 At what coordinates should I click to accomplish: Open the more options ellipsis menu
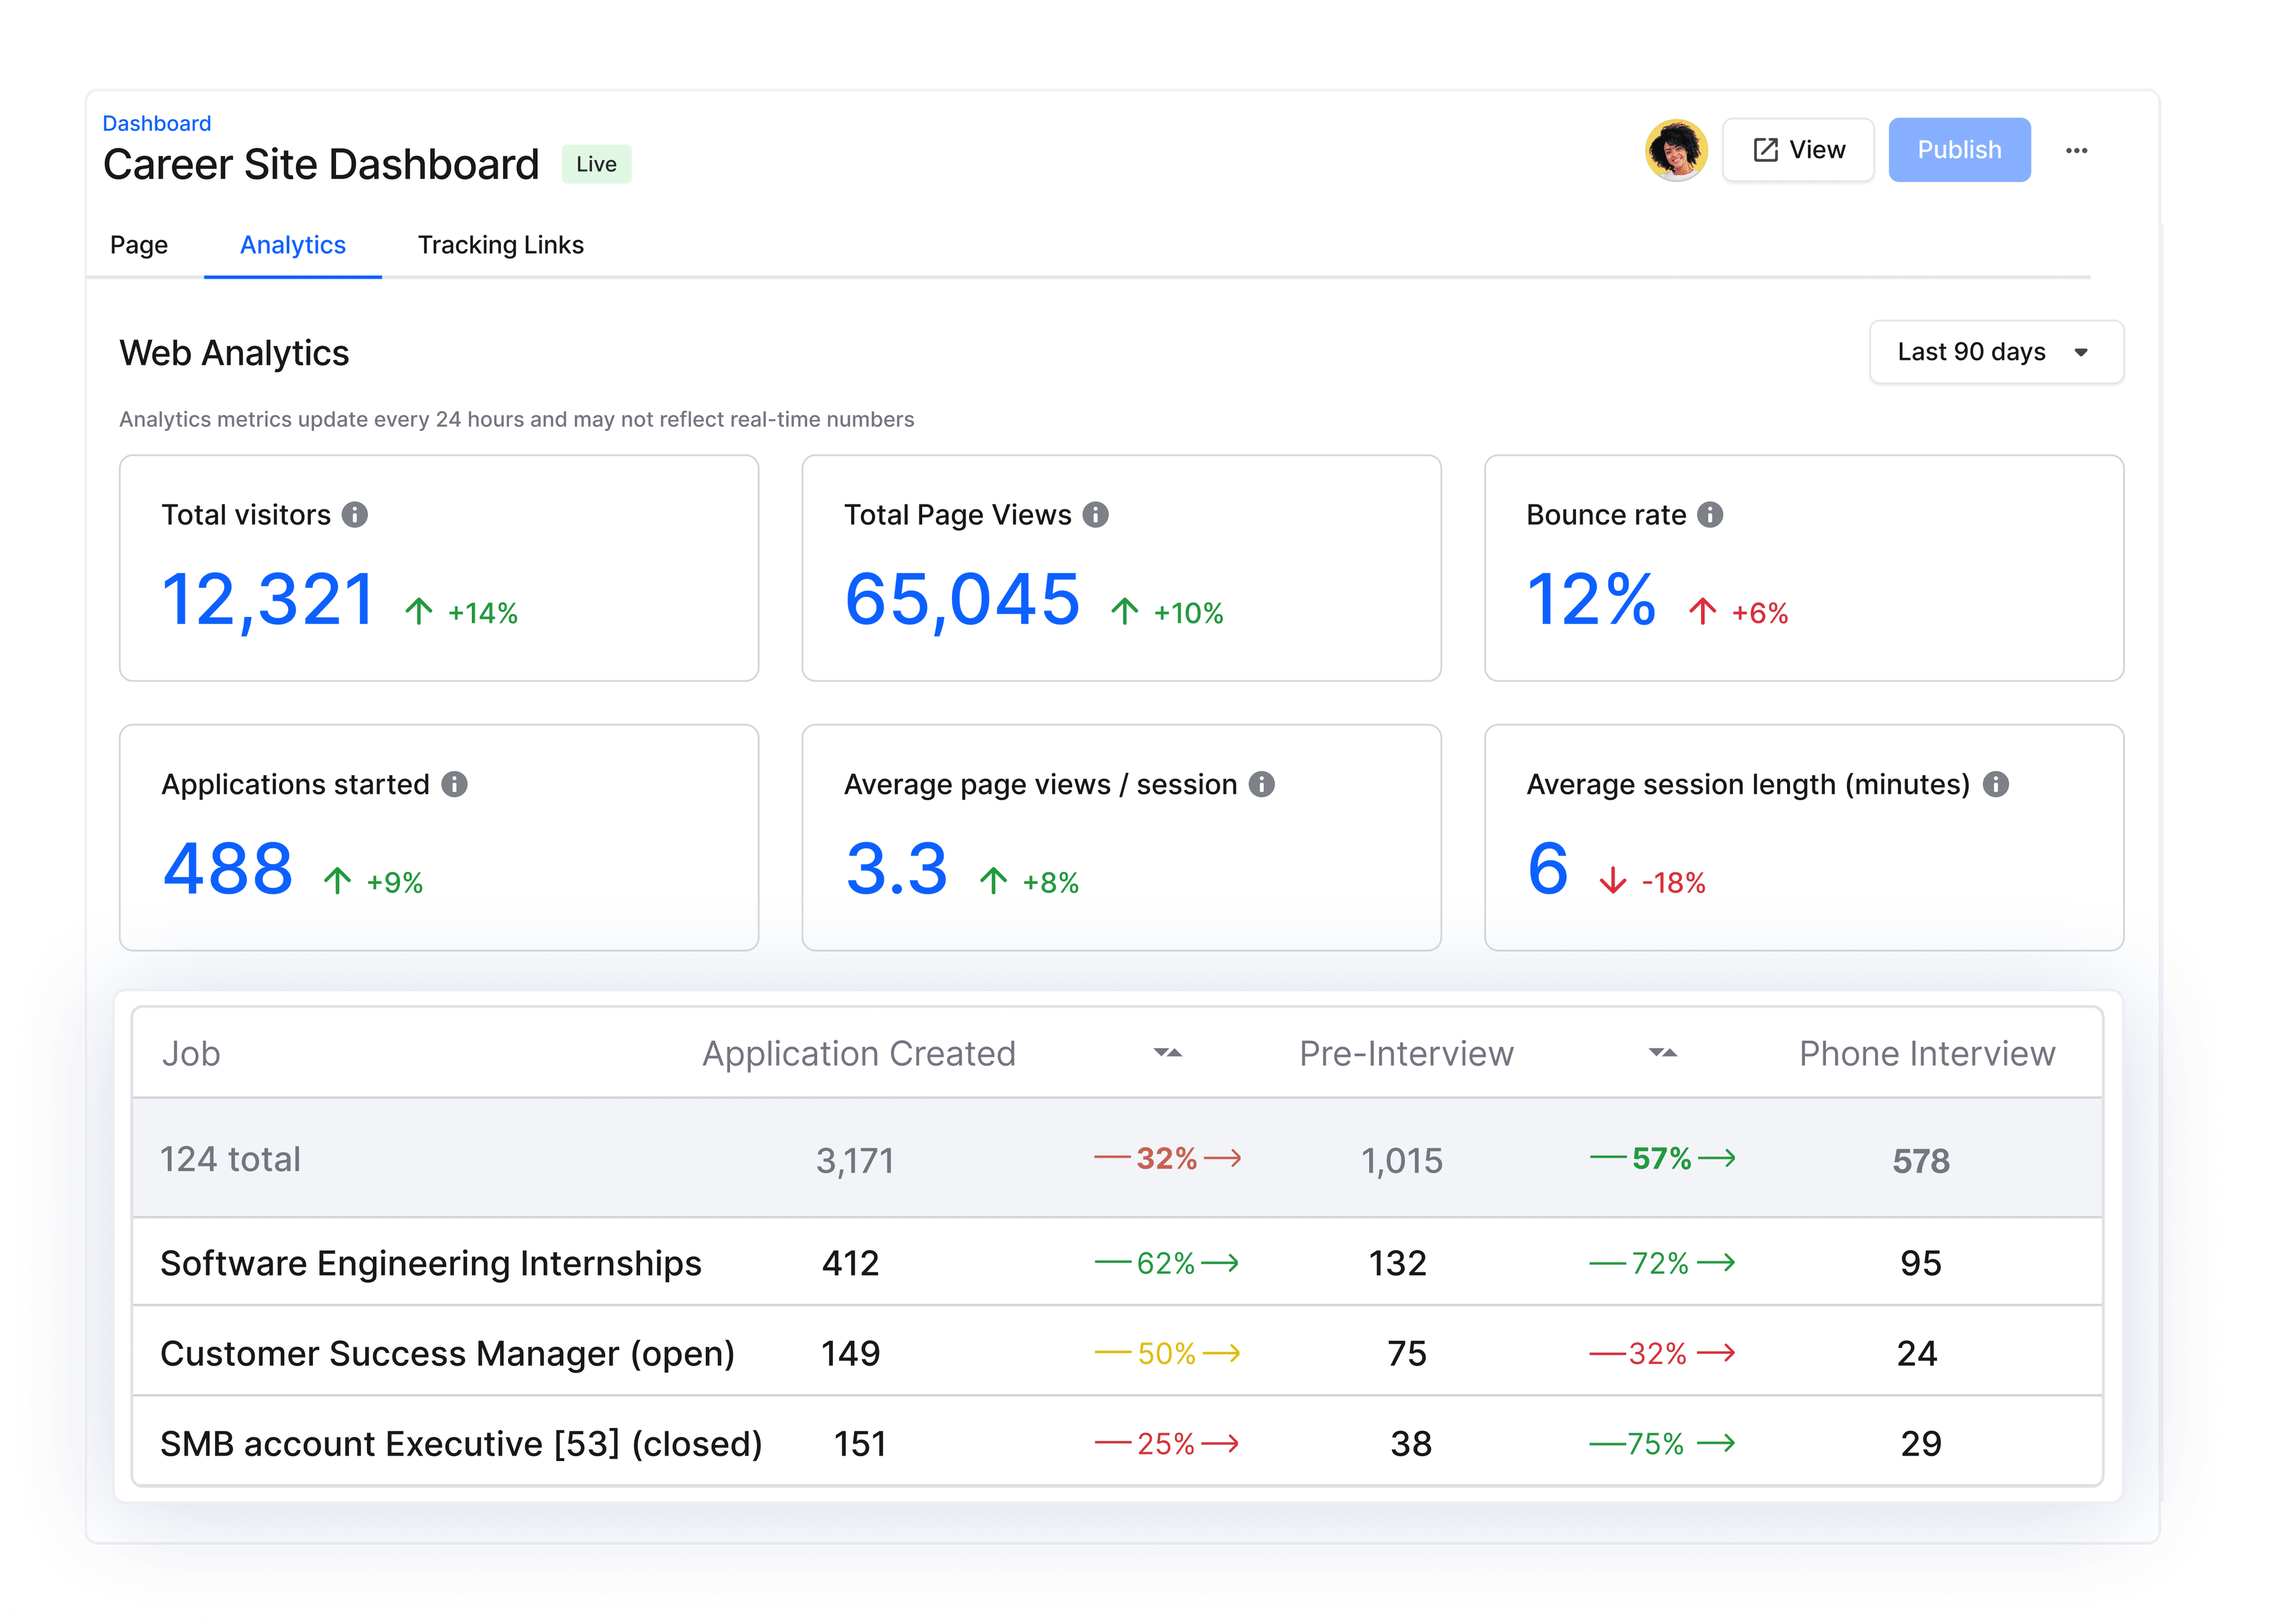coord(2078,150)
